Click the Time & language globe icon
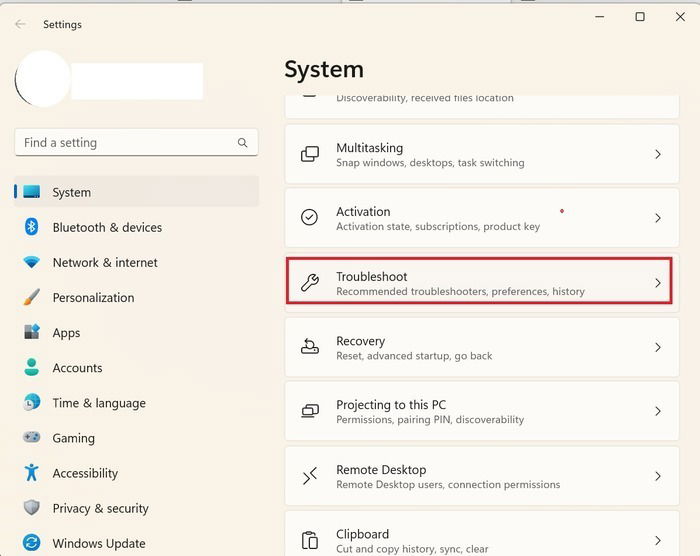 coord(32,402)
